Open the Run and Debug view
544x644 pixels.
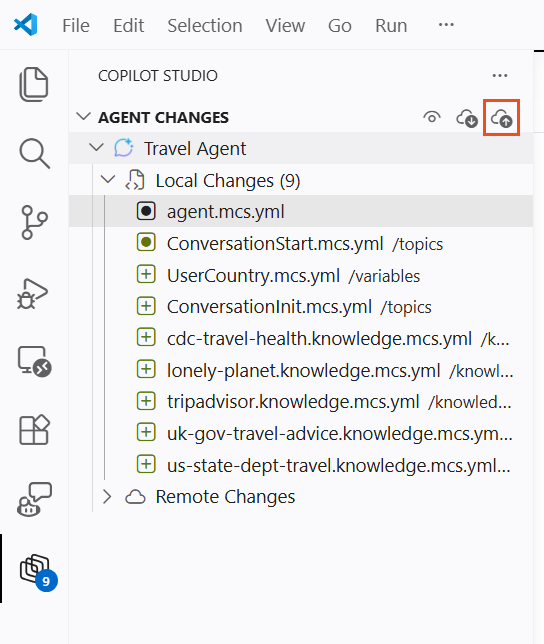coord(33,293)
